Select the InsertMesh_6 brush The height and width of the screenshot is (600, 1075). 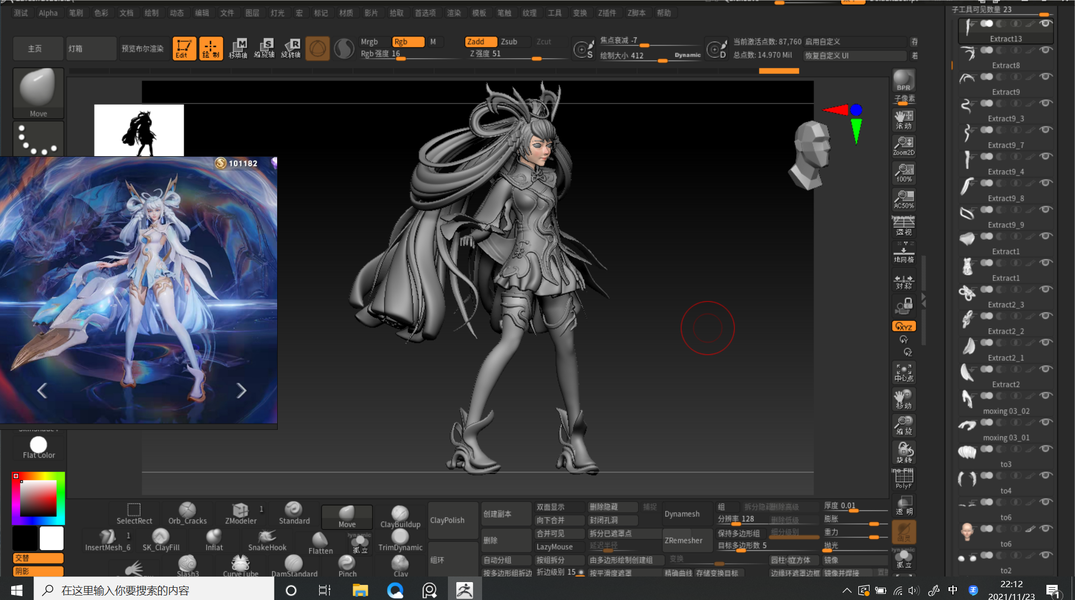click(107, 540)
